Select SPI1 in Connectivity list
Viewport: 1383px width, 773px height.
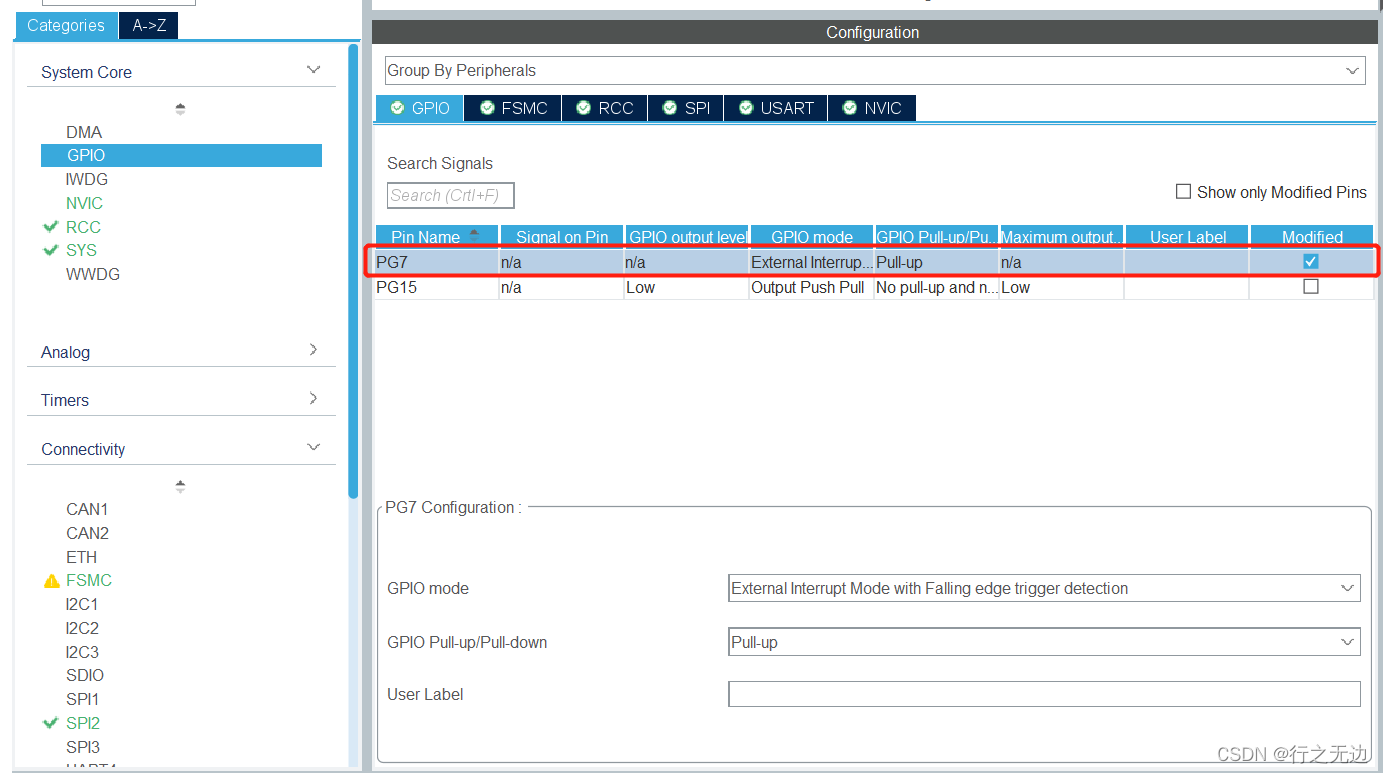click(x=83, y=699)
